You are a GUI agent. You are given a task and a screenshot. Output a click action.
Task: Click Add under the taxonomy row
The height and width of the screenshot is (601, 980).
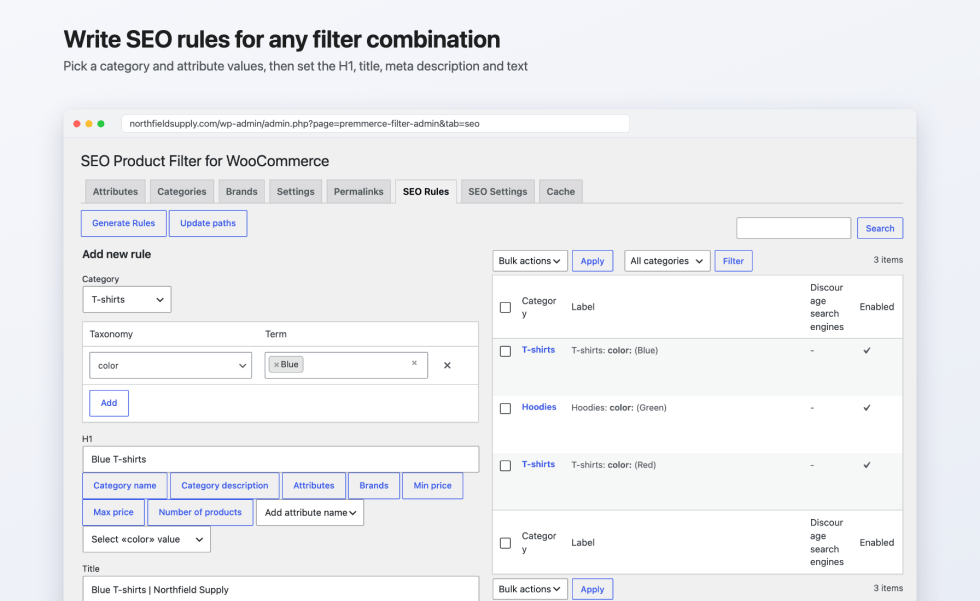[109, 403]
